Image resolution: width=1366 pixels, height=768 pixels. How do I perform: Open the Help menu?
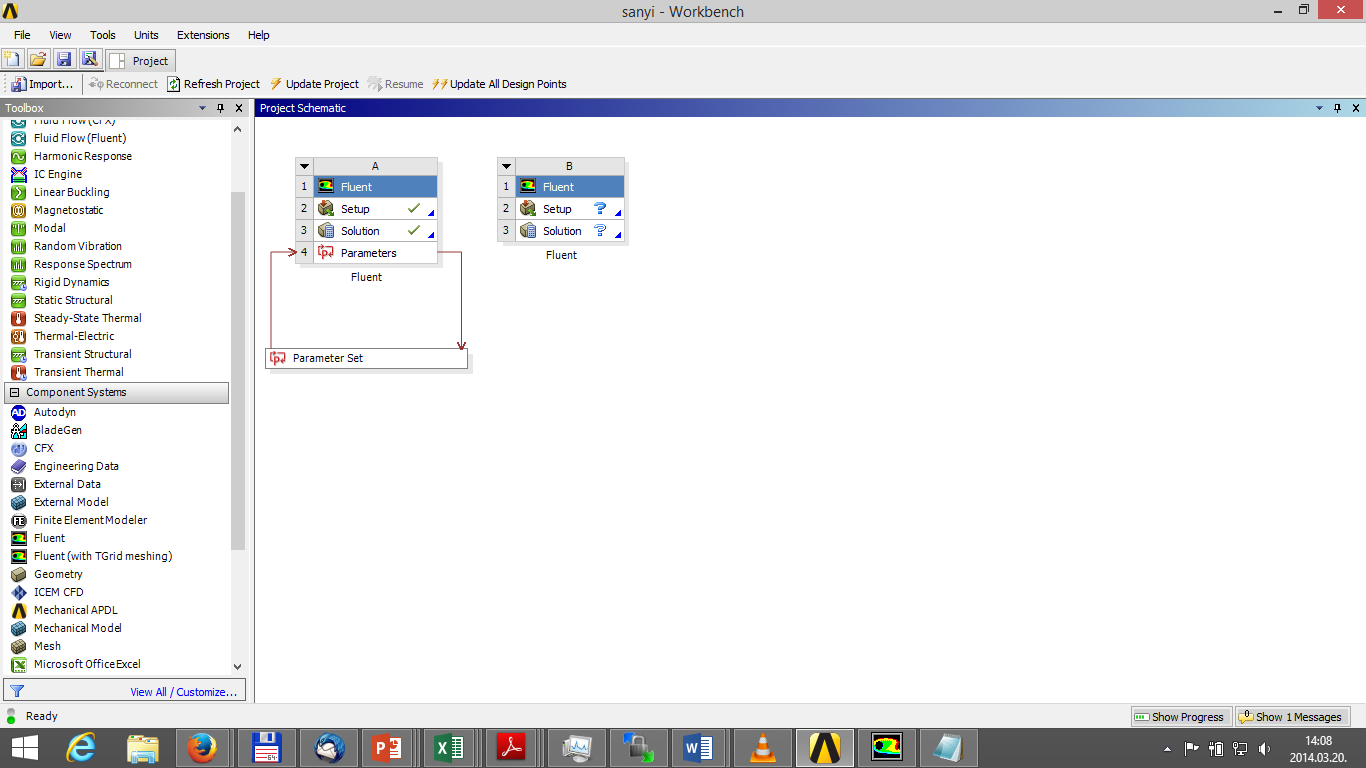[x=258, y=35]
